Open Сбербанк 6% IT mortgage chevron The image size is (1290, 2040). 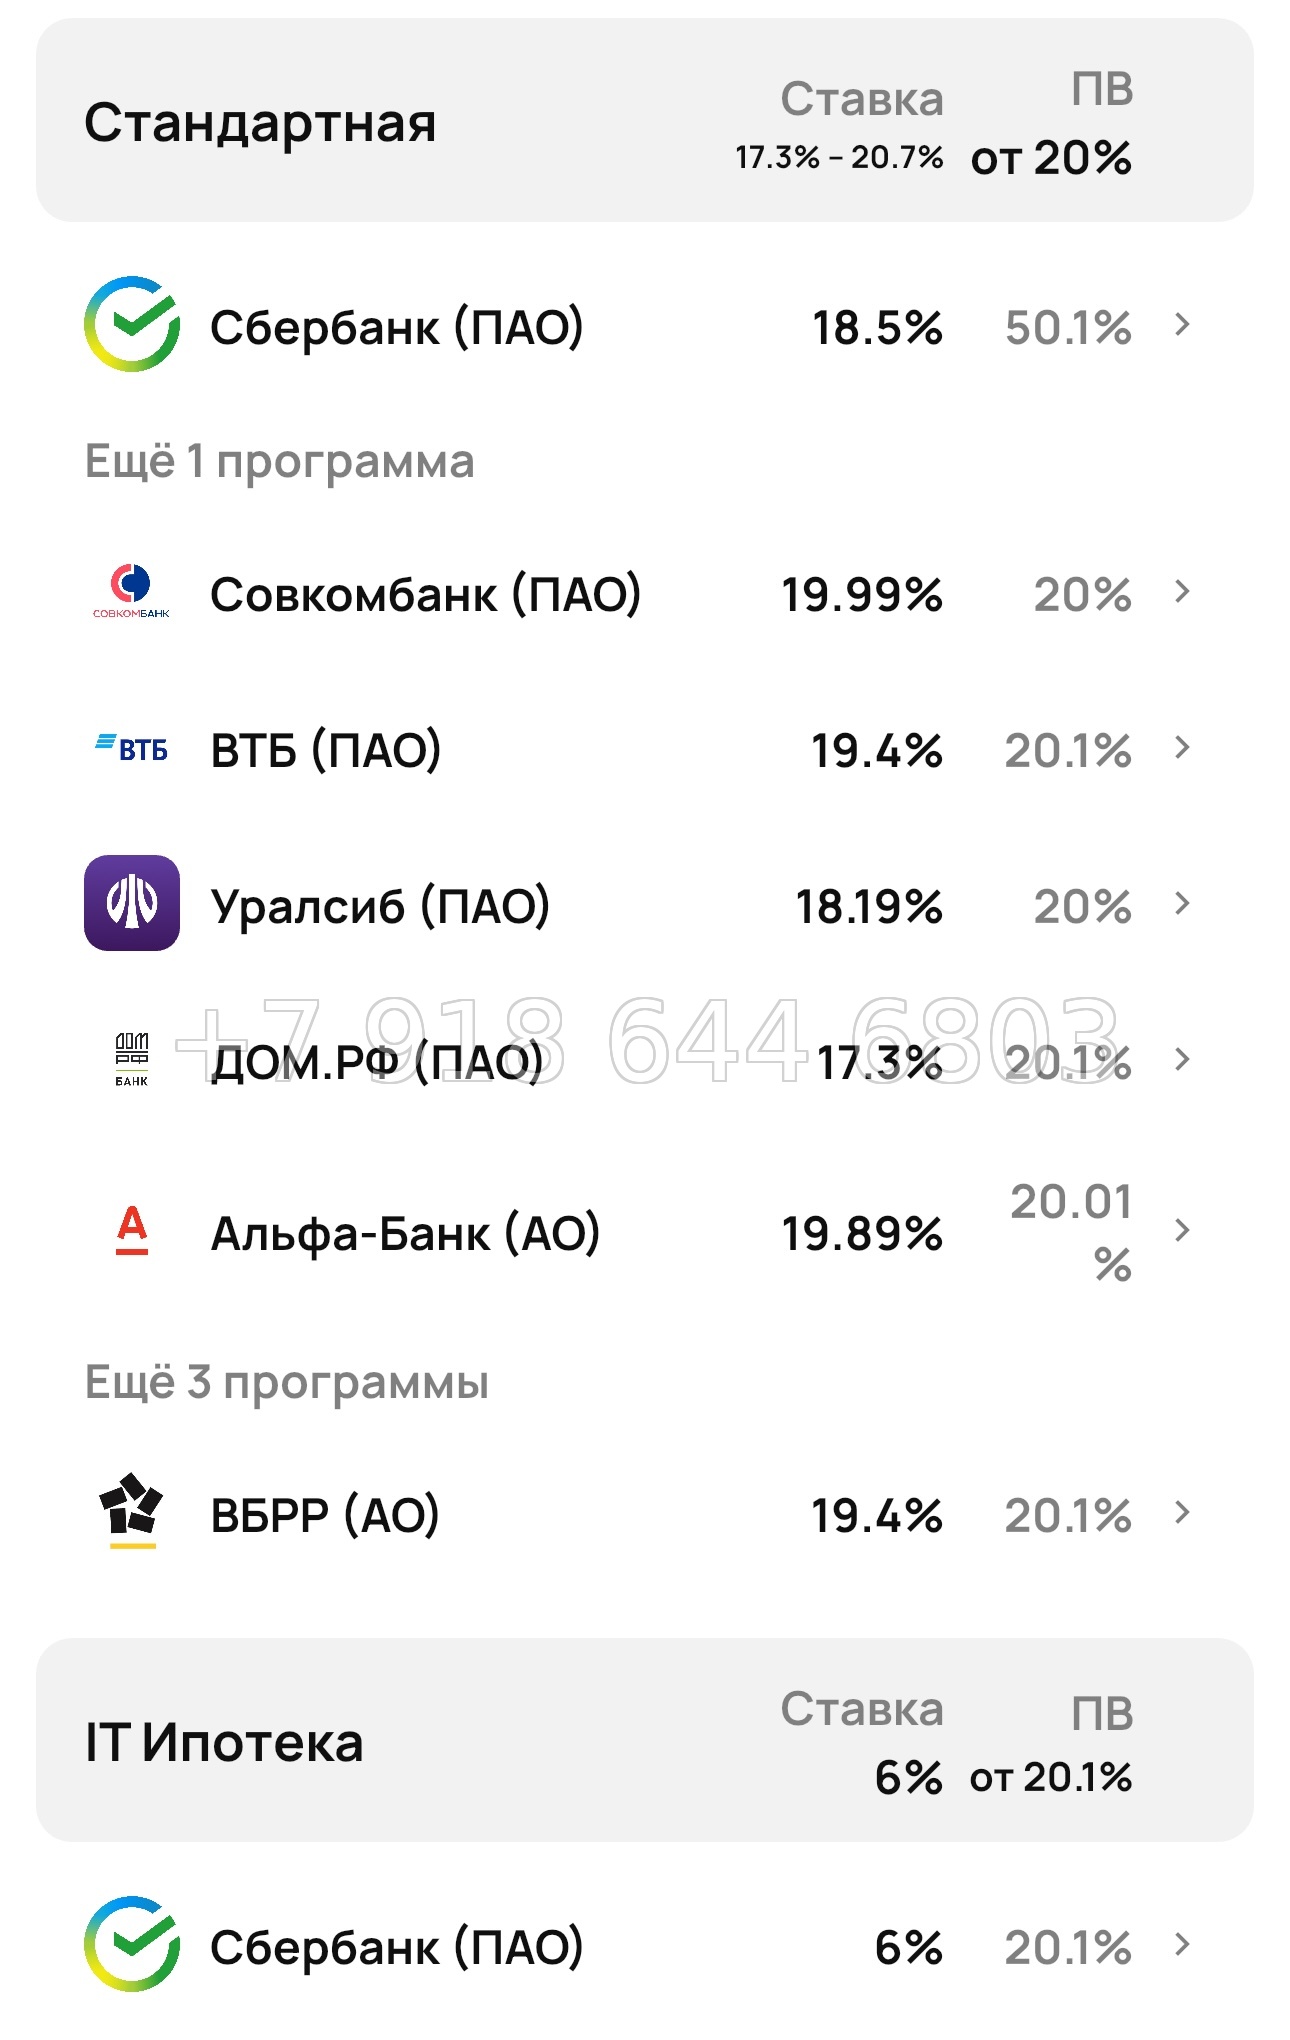(x=1182, y=1945)
